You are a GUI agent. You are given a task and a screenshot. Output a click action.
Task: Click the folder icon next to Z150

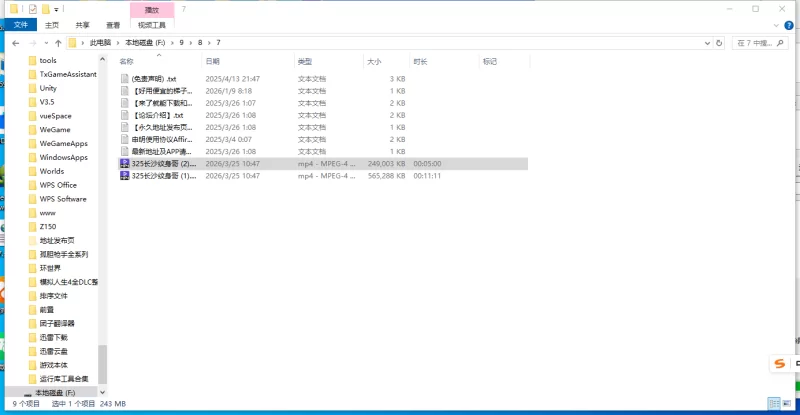click(x=33, y=227)
